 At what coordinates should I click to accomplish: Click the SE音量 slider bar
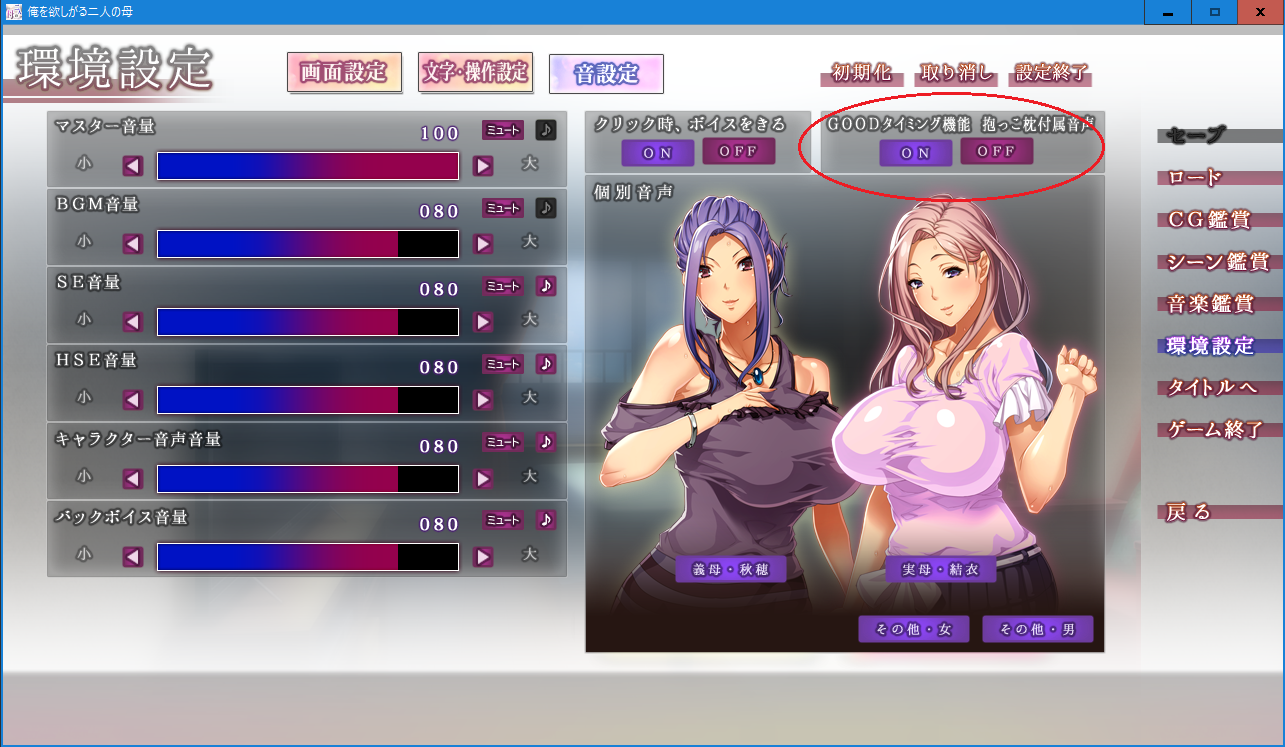click(x=308, y=322)
